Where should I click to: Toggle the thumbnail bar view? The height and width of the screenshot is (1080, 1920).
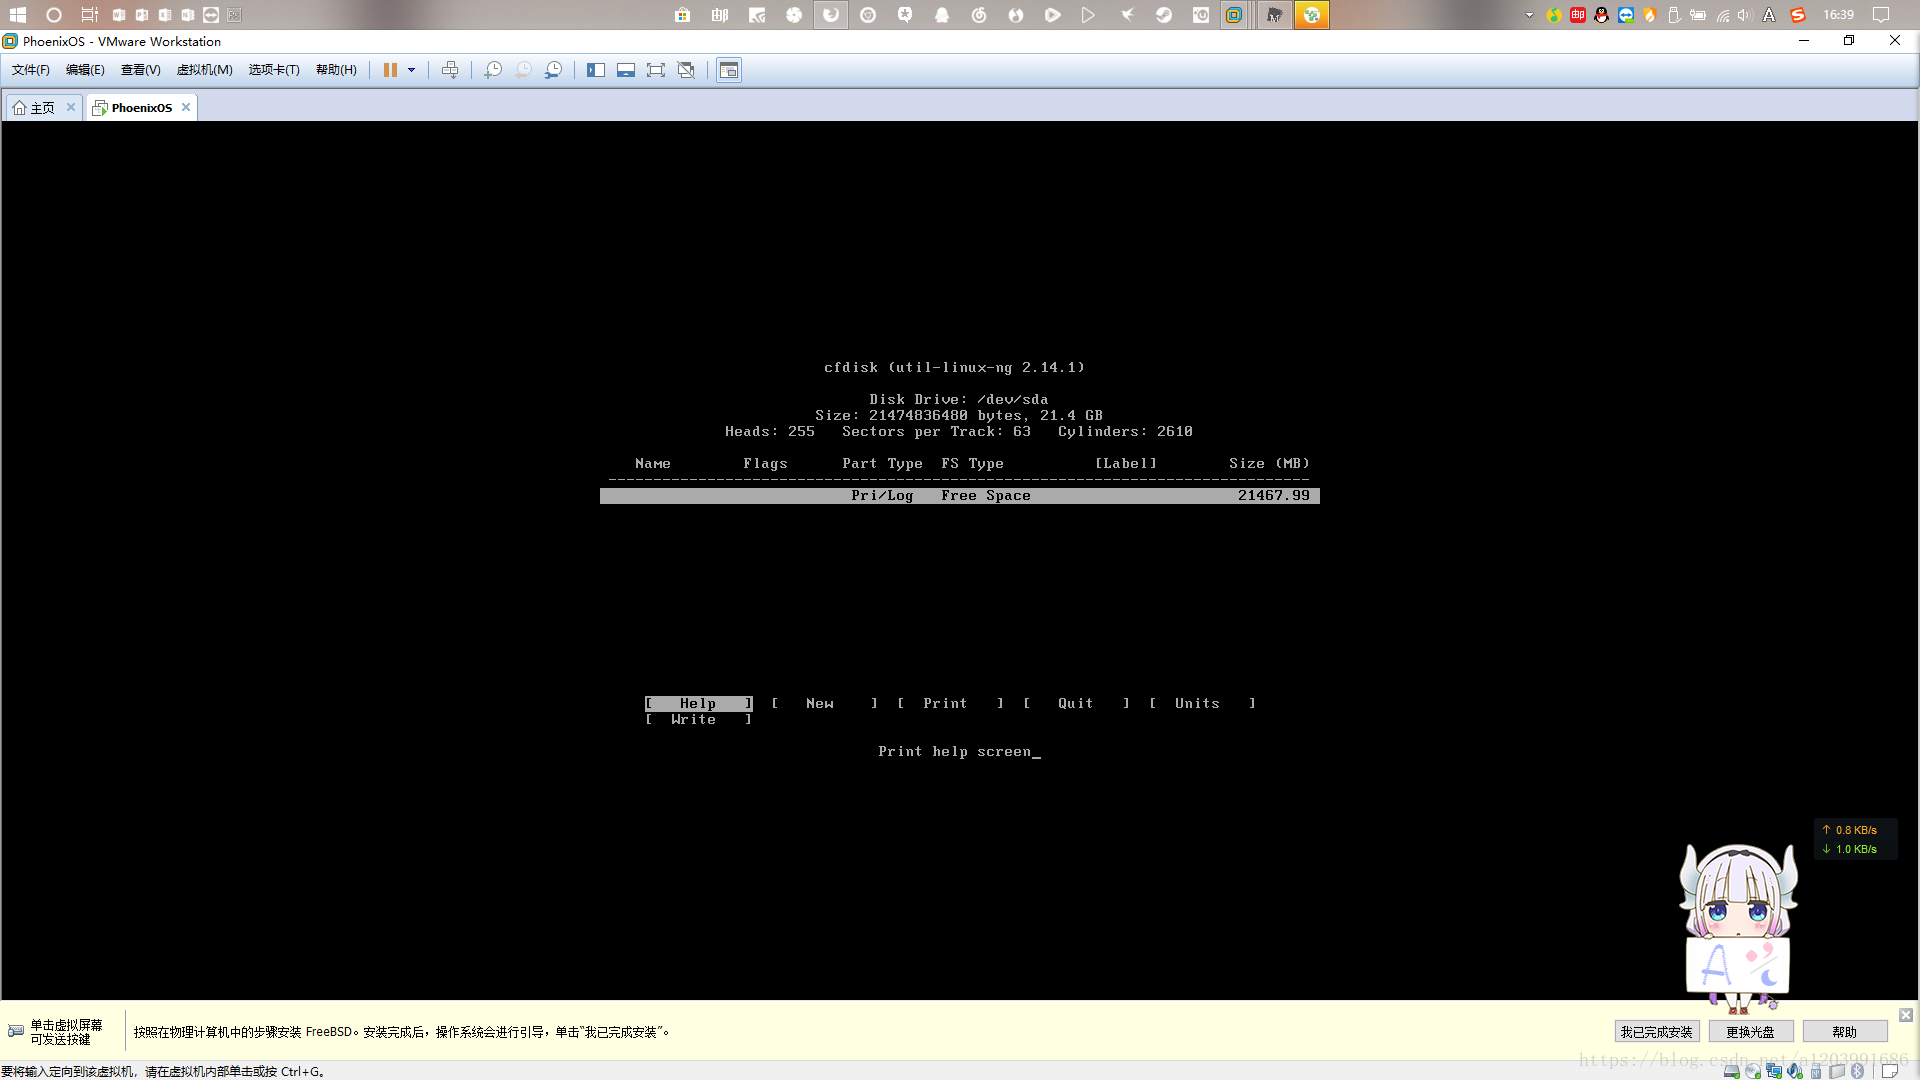[x=626, y=70]
